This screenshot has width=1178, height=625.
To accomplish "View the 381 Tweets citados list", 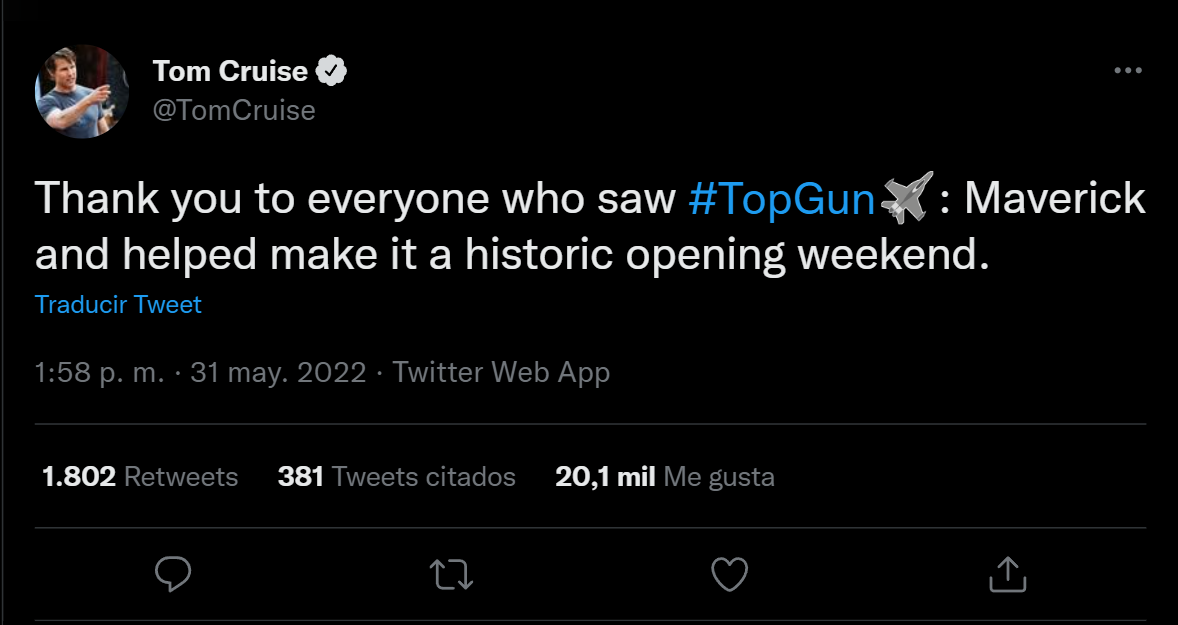I will (x=396, y=477).
